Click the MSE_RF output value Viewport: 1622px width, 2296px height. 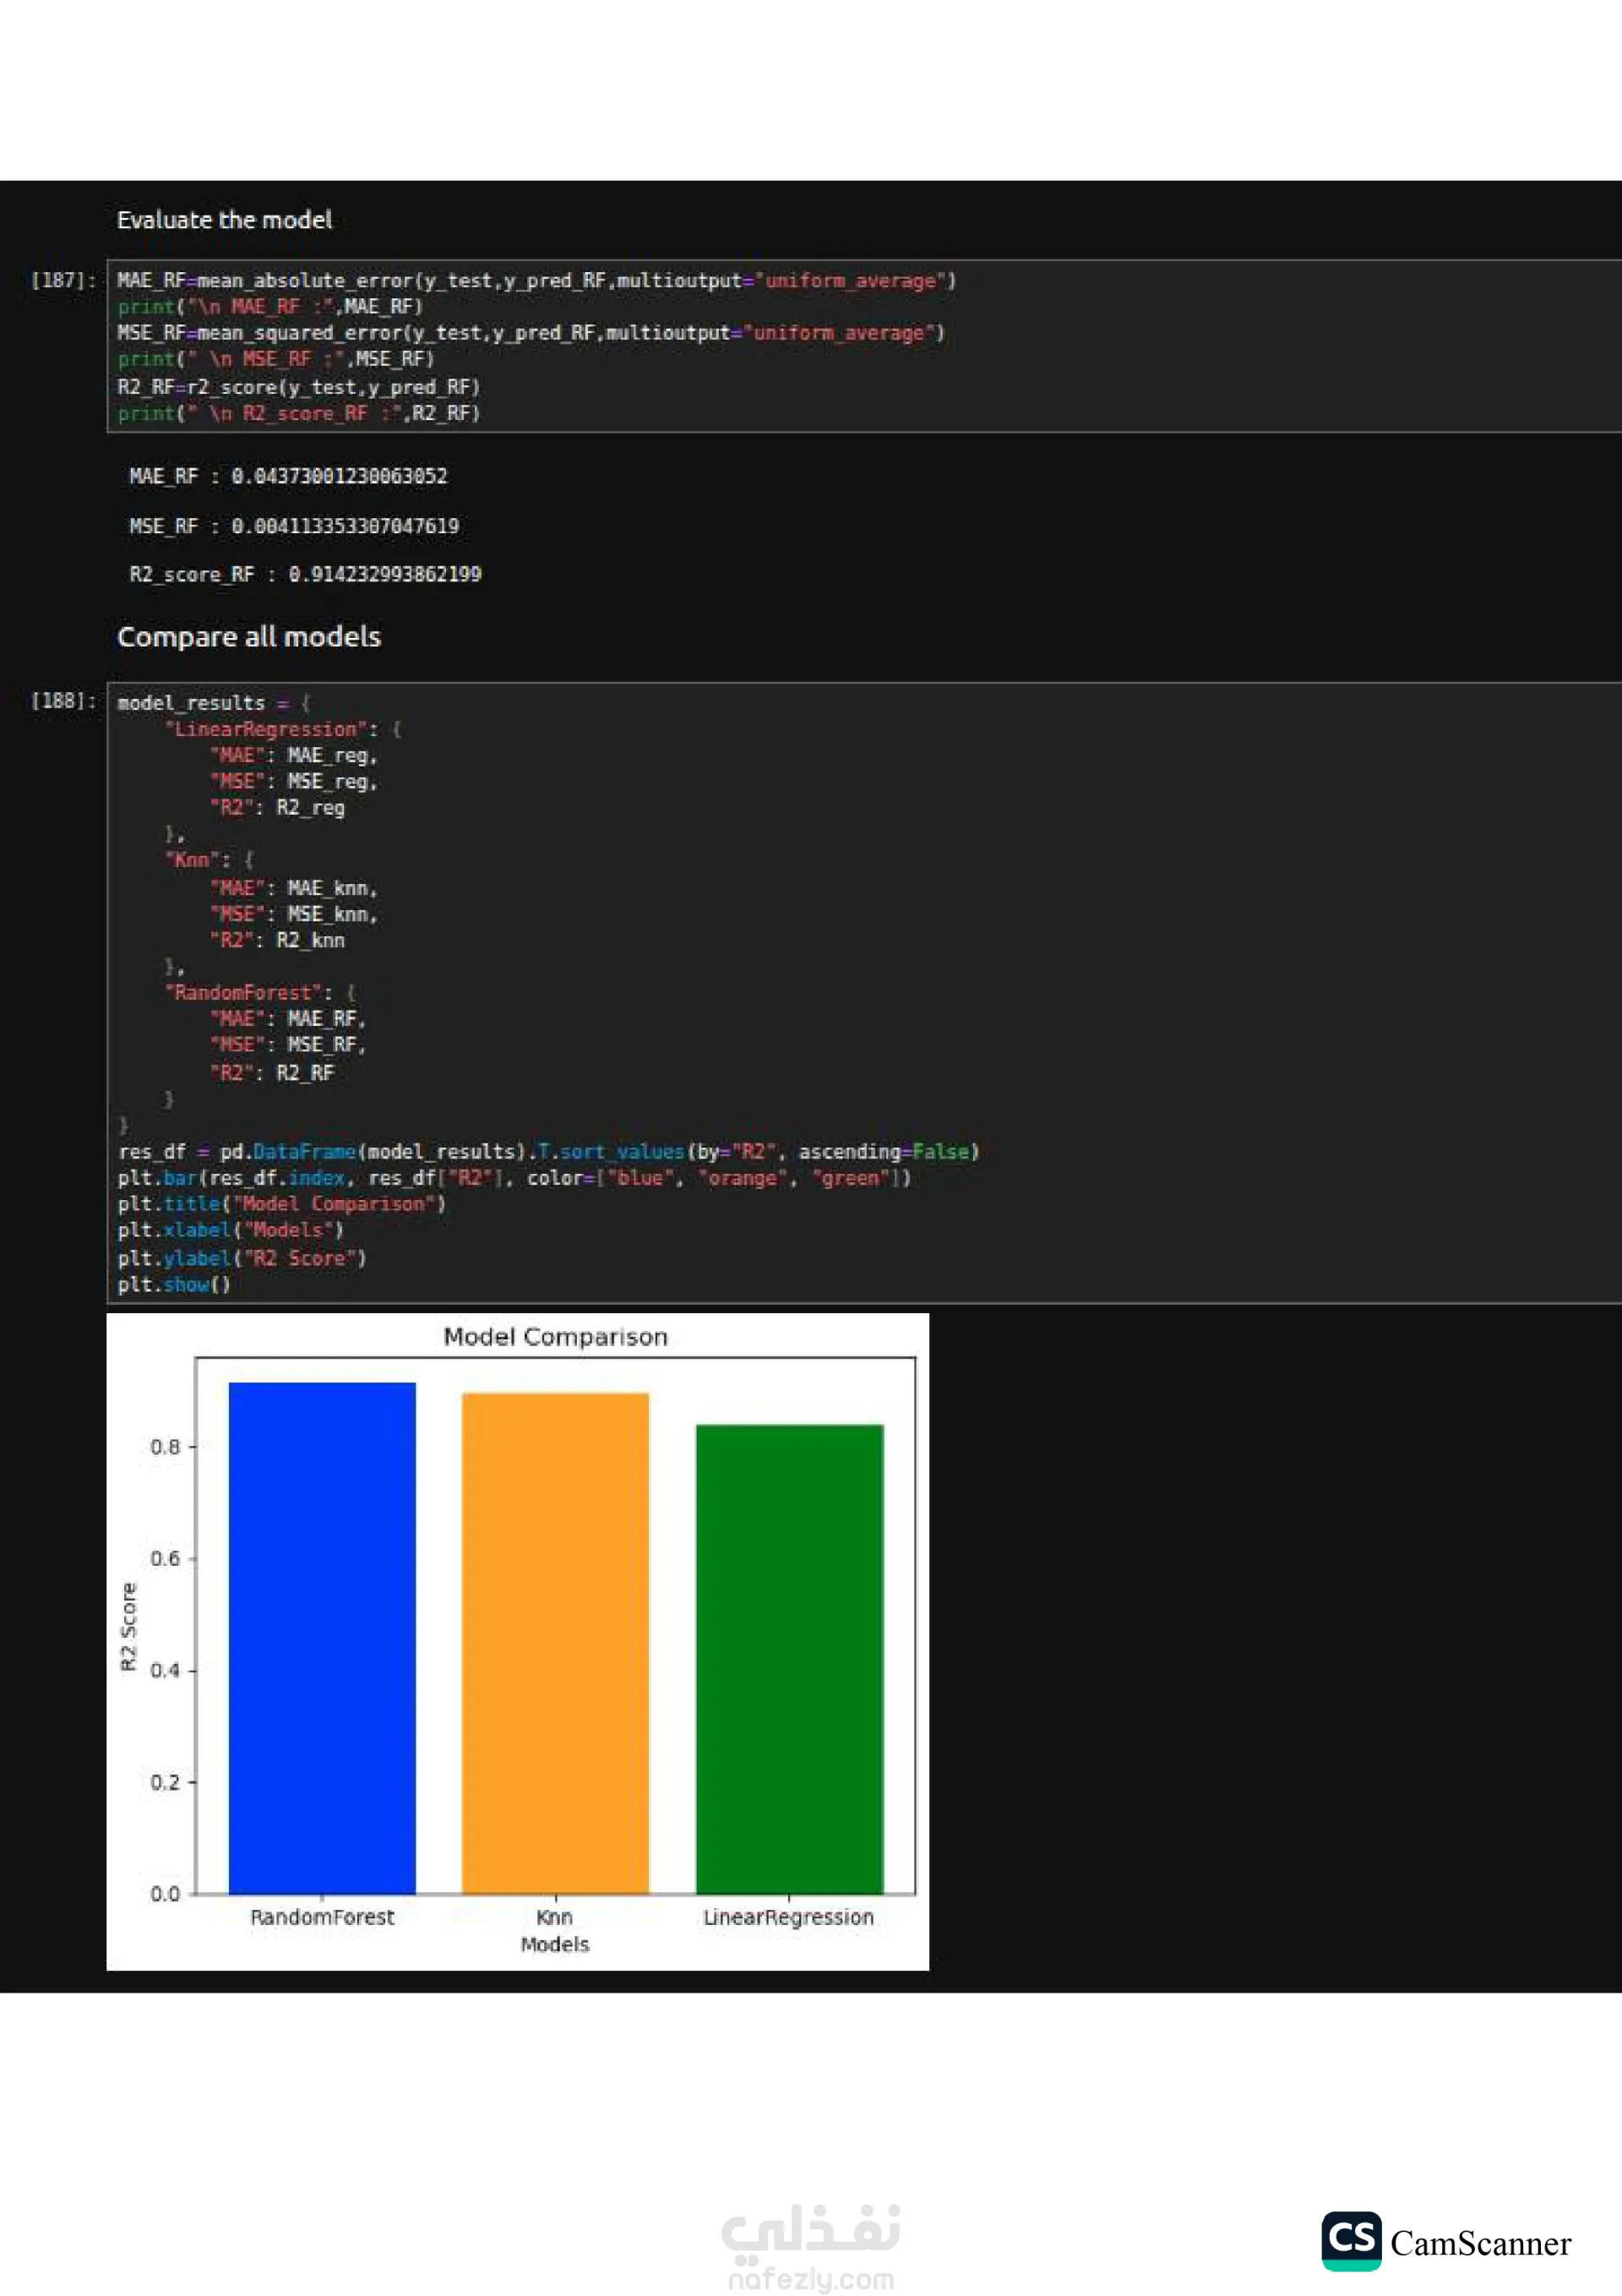click(345, 526)
